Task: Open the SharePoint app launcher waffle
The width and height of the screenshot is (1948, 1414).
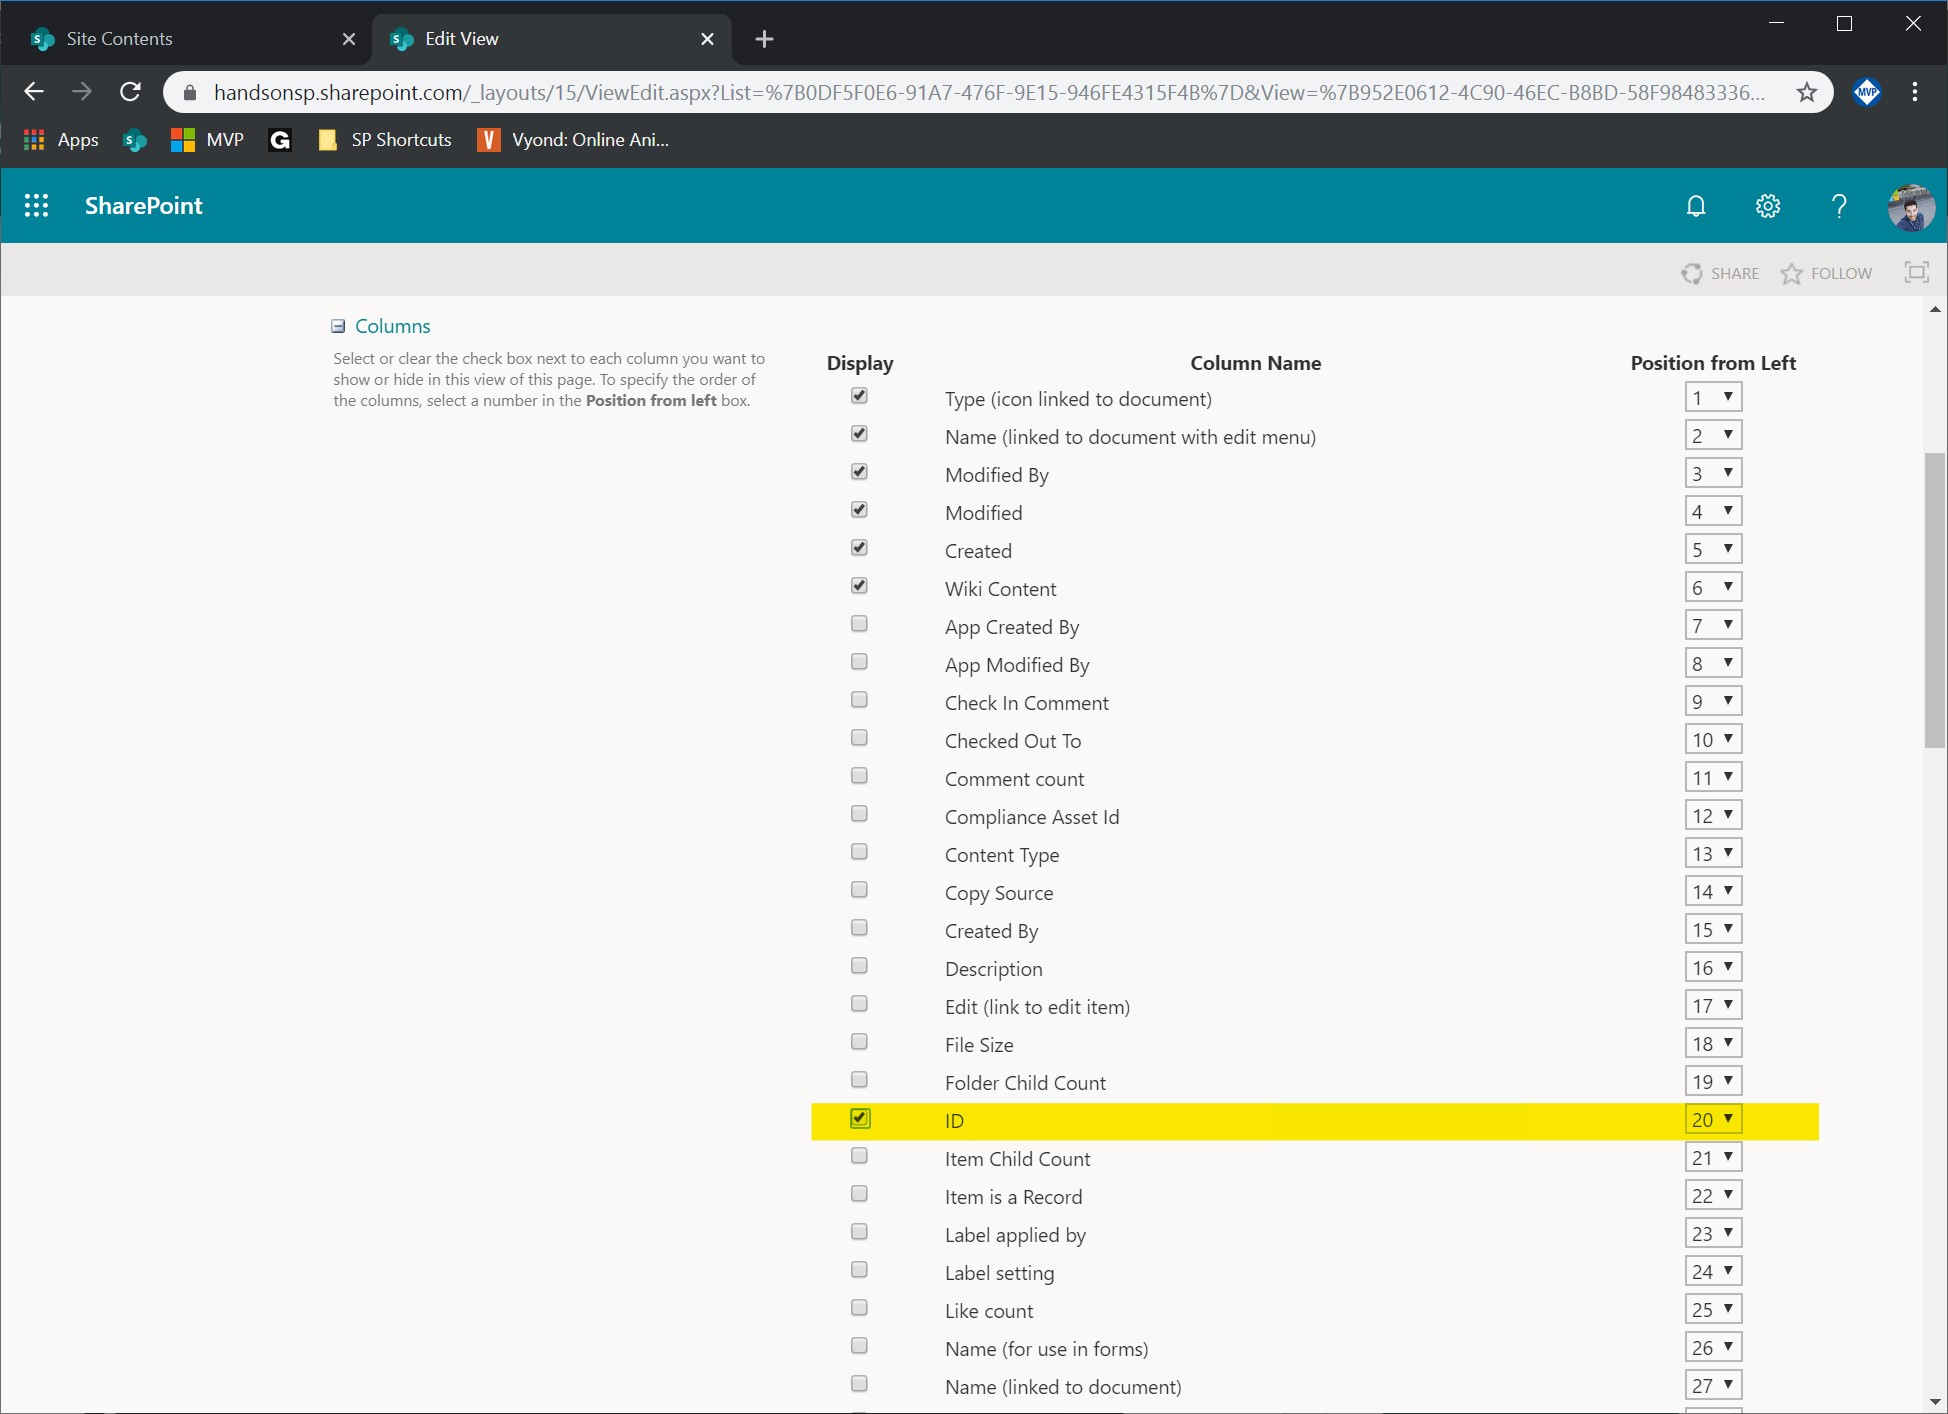Action: (37, 206)
